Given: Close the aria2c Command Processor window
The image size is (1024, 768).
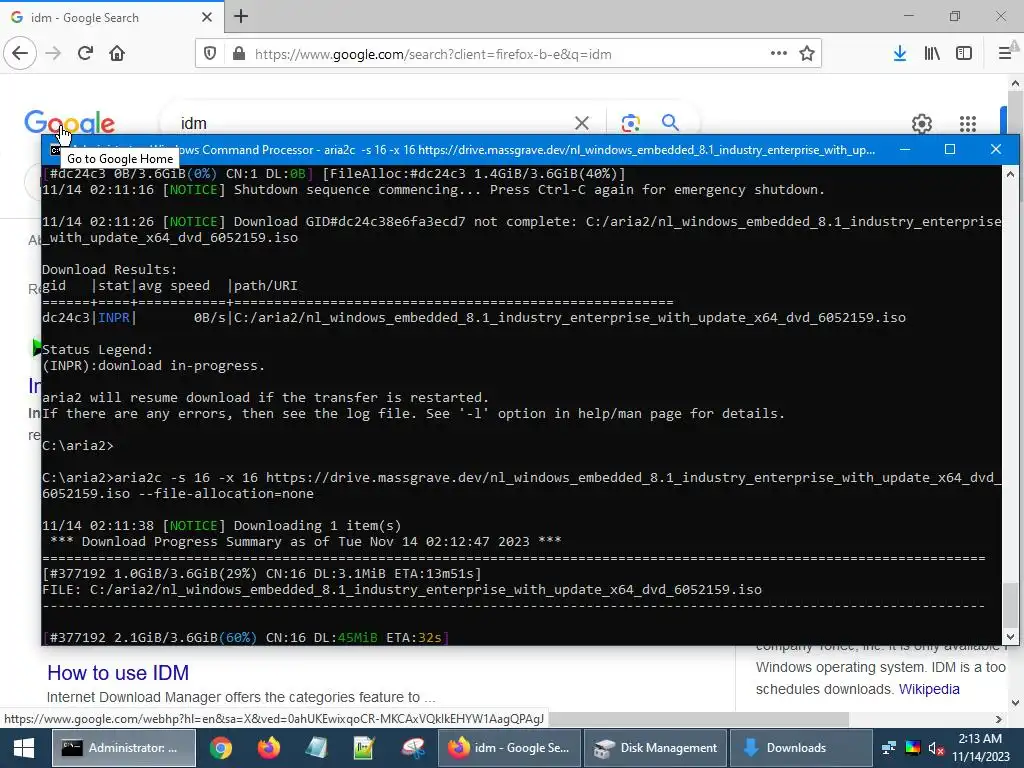Looking at the screenshot, I should pos(995,150).
